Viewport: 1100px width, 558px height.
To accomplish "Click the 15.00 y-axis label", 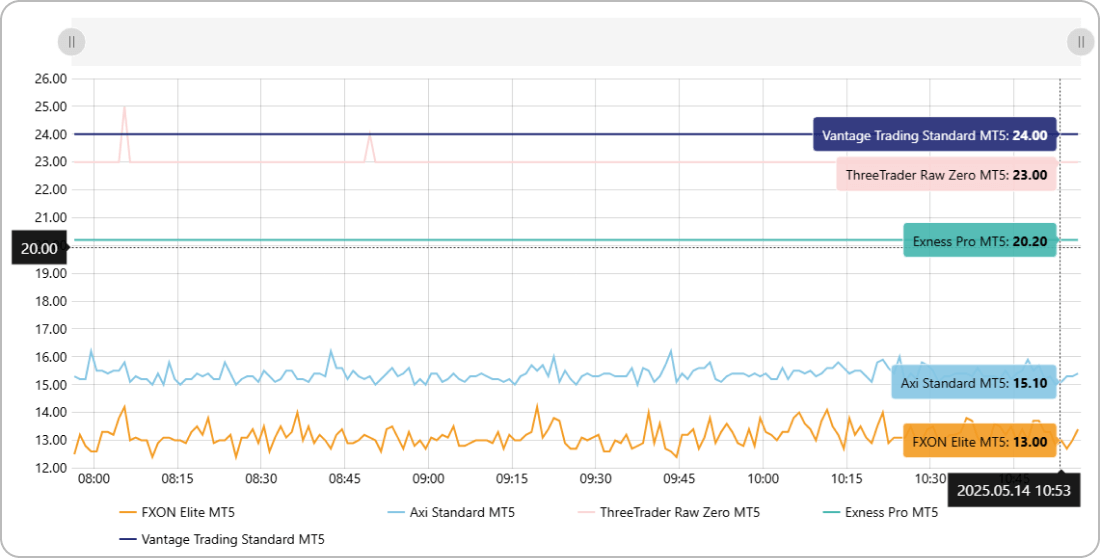I will coord(51,385).
